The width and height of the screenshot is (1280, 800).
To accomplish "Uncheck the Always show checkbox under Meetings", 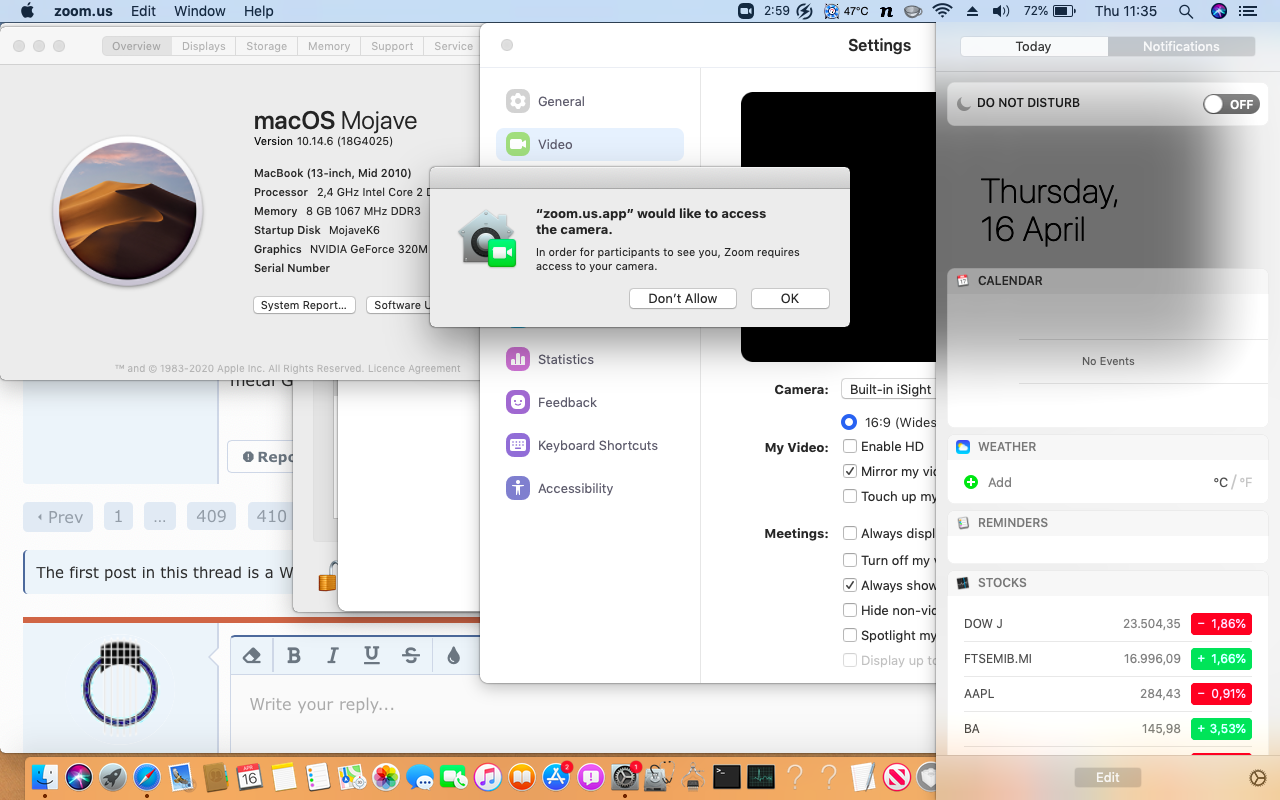I will [x=850, y=585].
